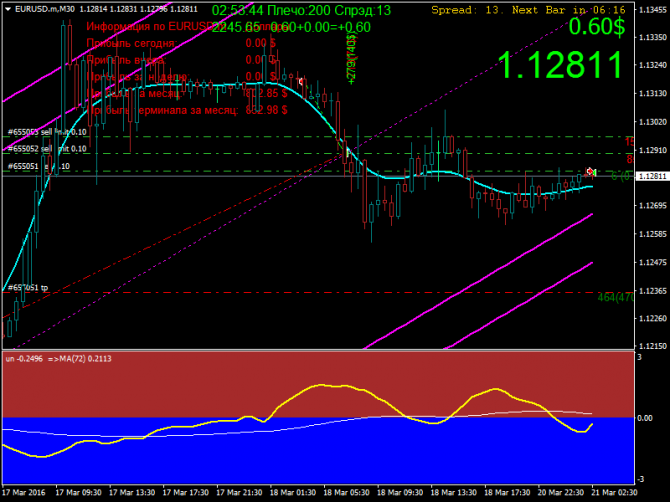Click the 1.13020 price scale value
This screenshot has height=502, width=670.
pos(652,122)
